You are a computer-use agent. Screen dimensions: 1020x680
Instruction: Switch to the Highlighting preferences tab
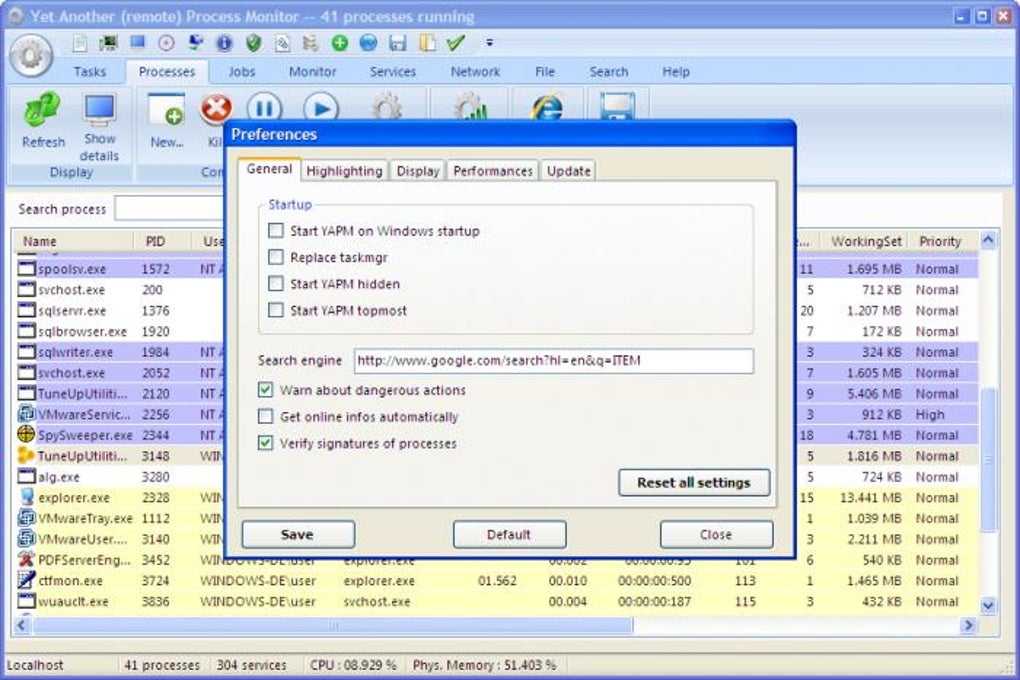click(x=344, y=171)
